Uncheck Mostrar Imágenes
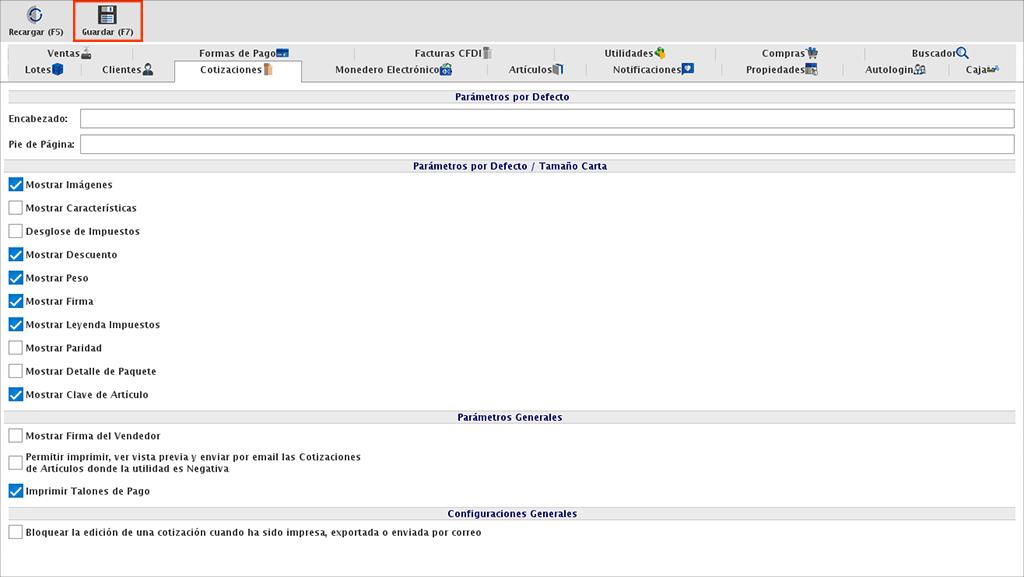The height and width of the screenshot is (577, 1024). coord(14,184)
